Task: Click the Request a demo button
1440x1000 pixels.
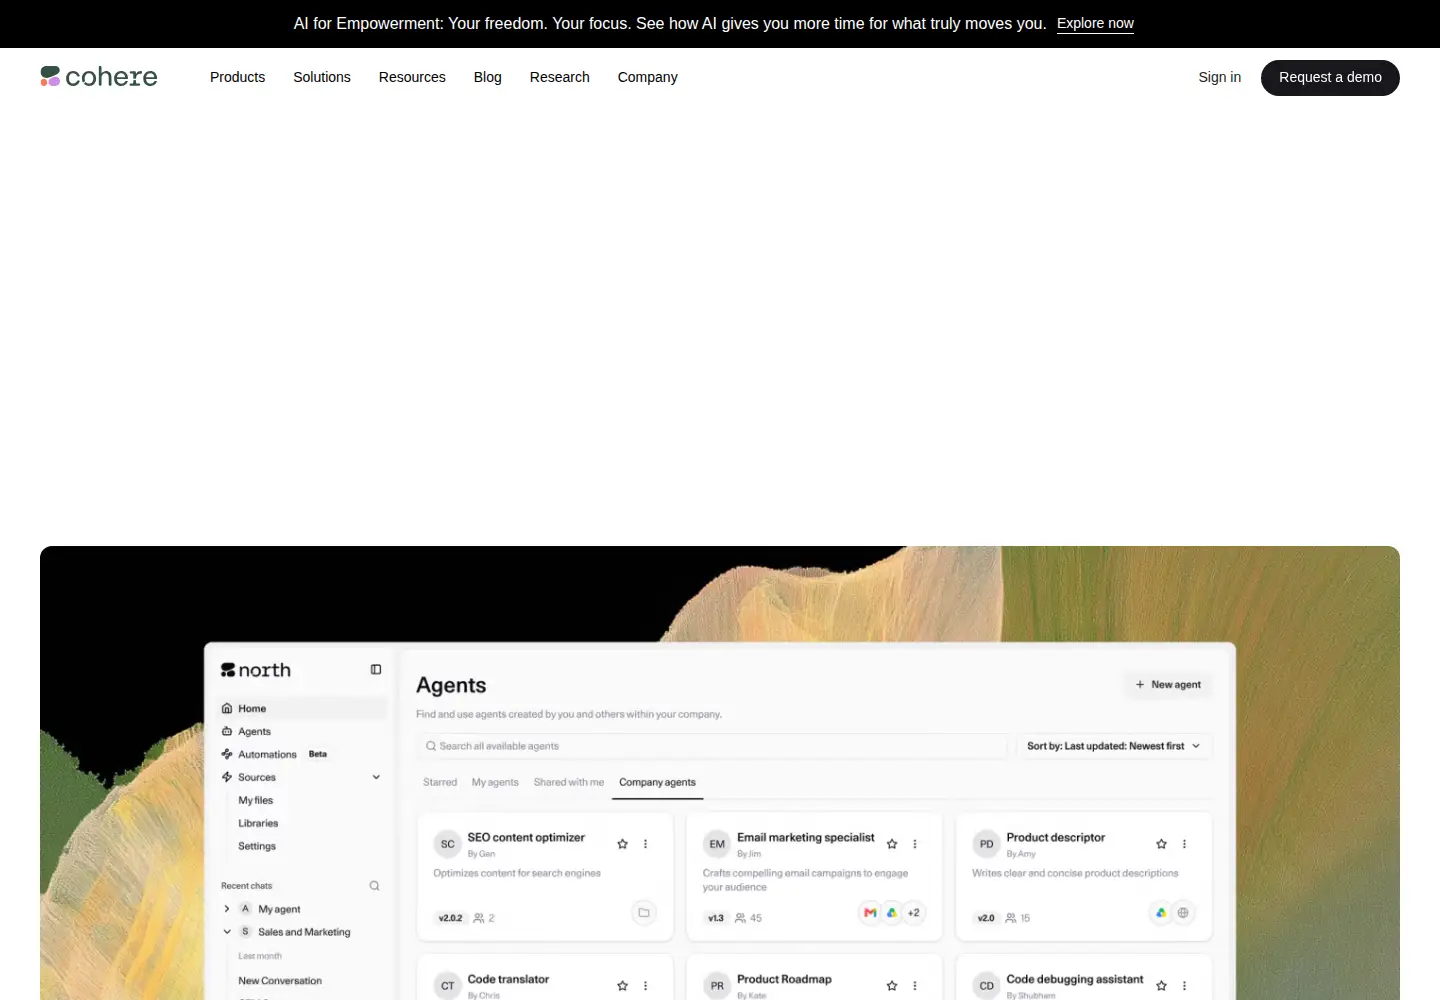Action: [x=1330, y=78]
